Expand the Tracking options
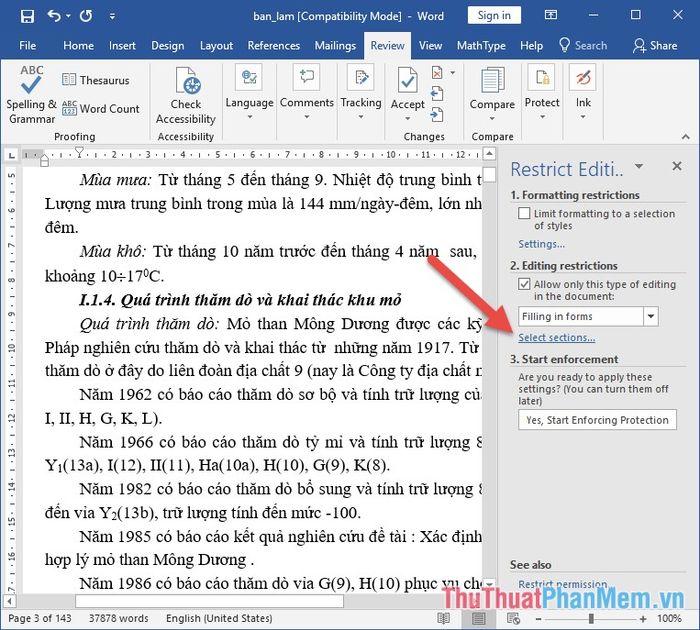This screenshot has width=700, height=630. tap(361, 93)
